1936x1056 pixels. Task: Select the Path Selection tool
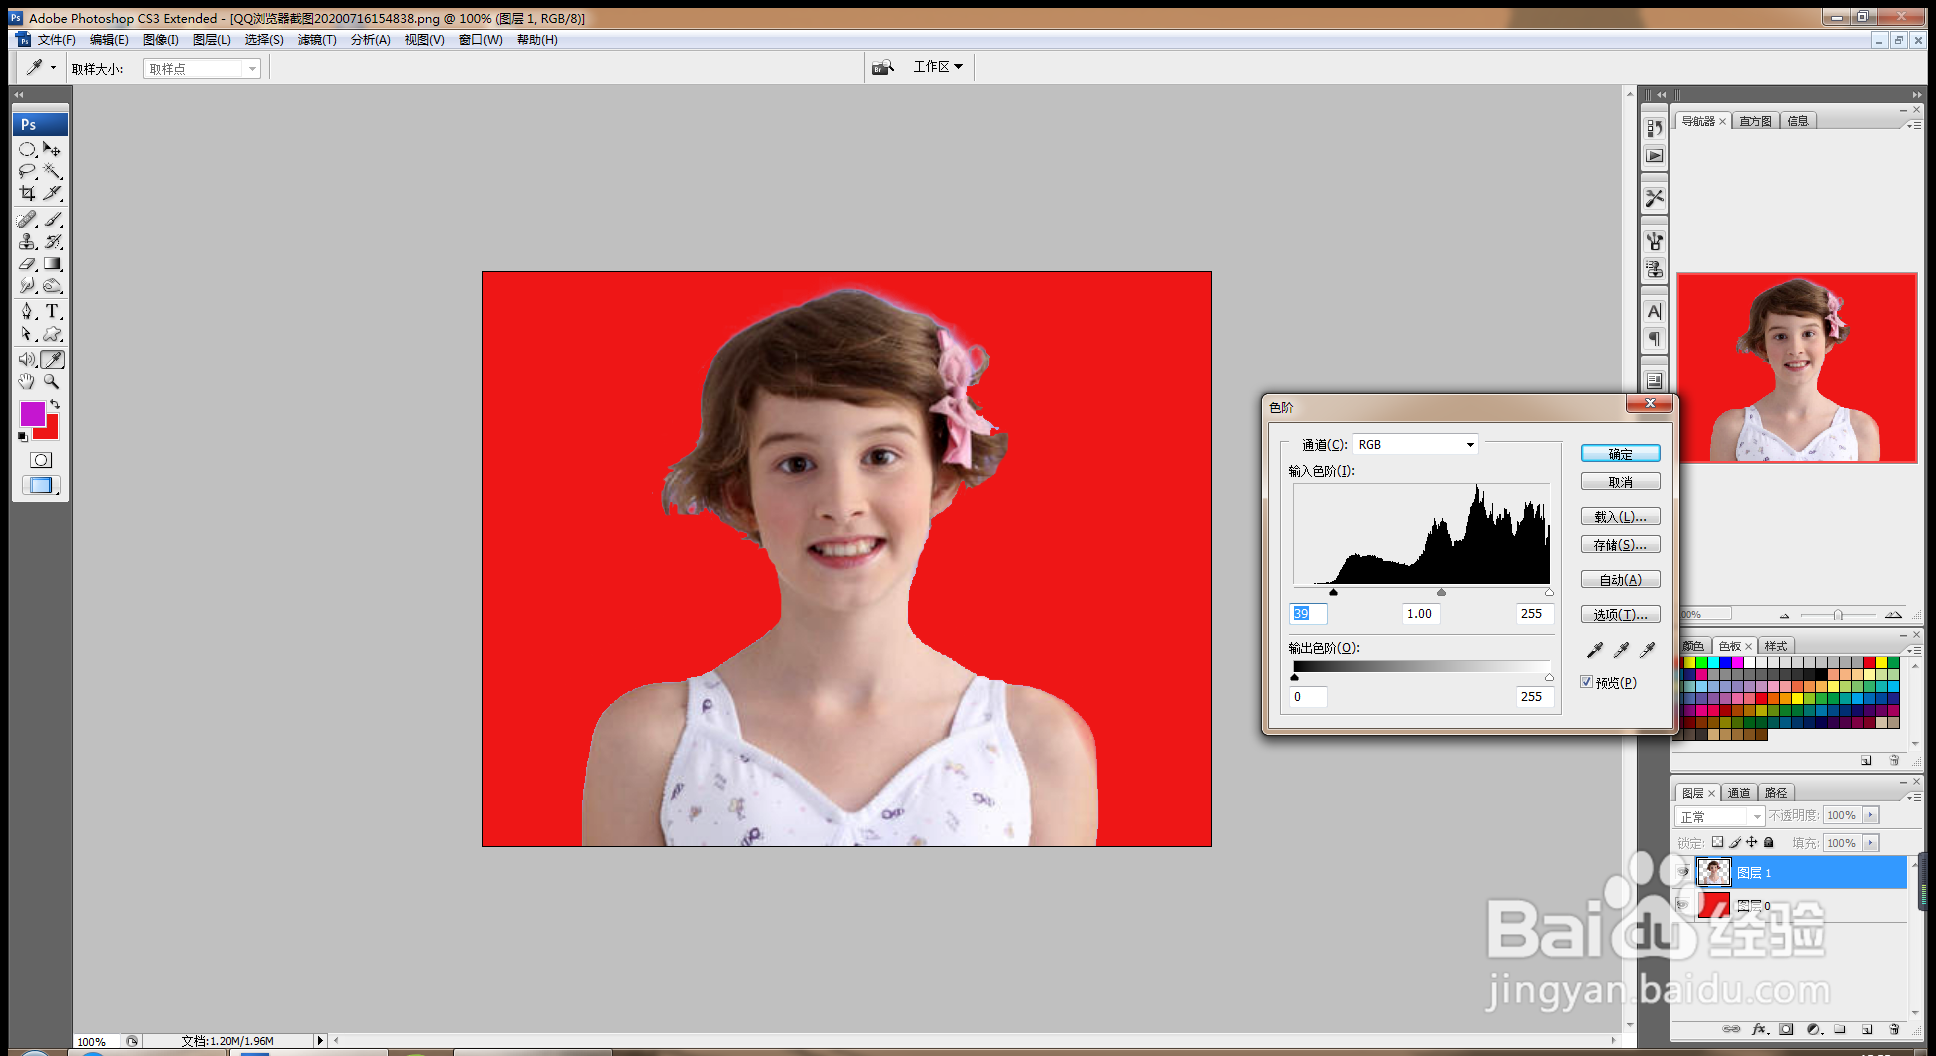(28, 334)
